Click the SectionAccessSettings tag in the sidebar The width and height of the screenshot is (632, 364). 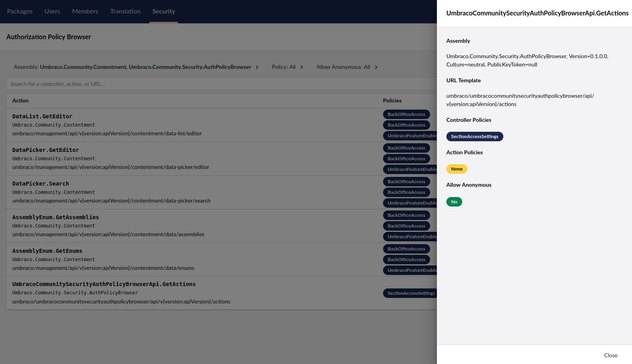[x=474, y=137]
